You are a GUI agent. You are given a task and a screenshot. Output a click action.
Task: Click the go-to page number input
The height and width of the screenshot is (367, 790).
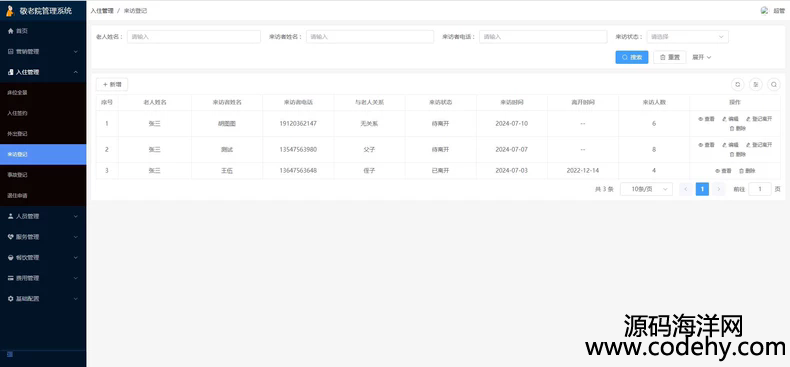pos(760,189)
